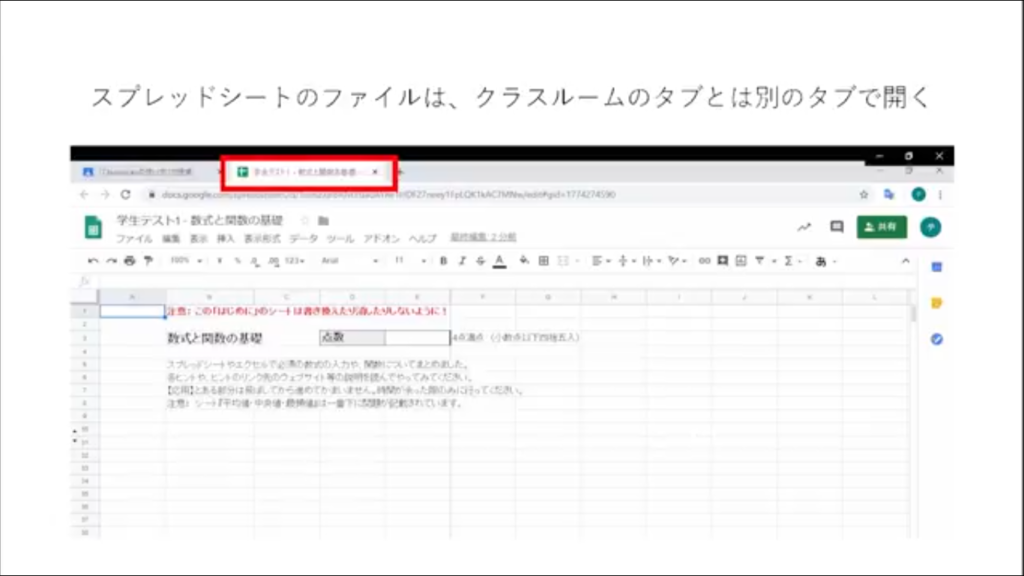Apply percent format from the toolbar

tap(237, 261)
